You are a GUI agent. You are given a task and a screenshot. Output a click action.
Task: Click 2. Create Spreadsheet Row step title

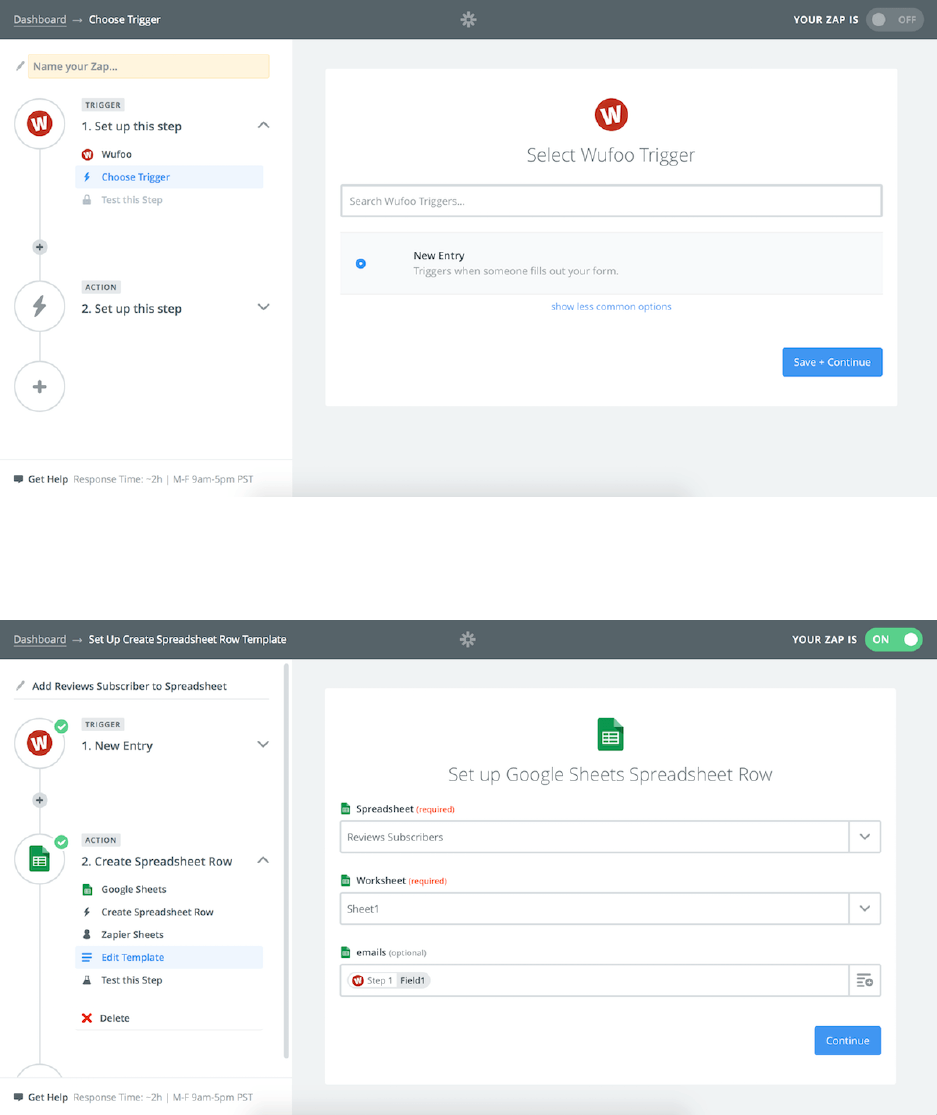[x=156, y=862]
